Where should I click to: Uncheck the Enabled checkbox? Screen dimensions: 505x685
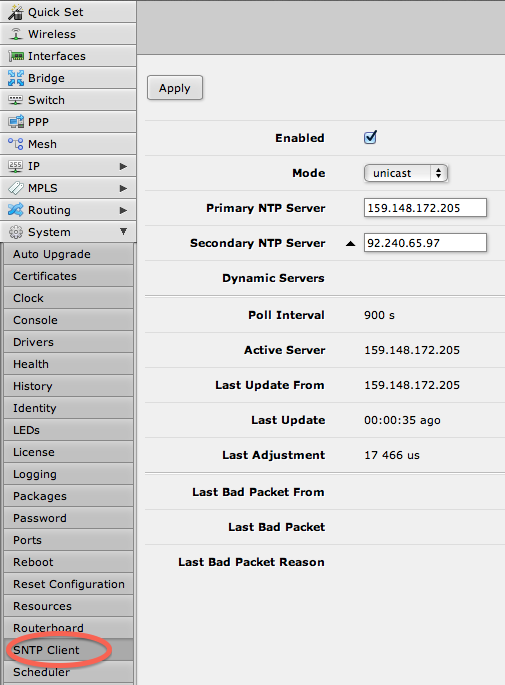(370, 138)
